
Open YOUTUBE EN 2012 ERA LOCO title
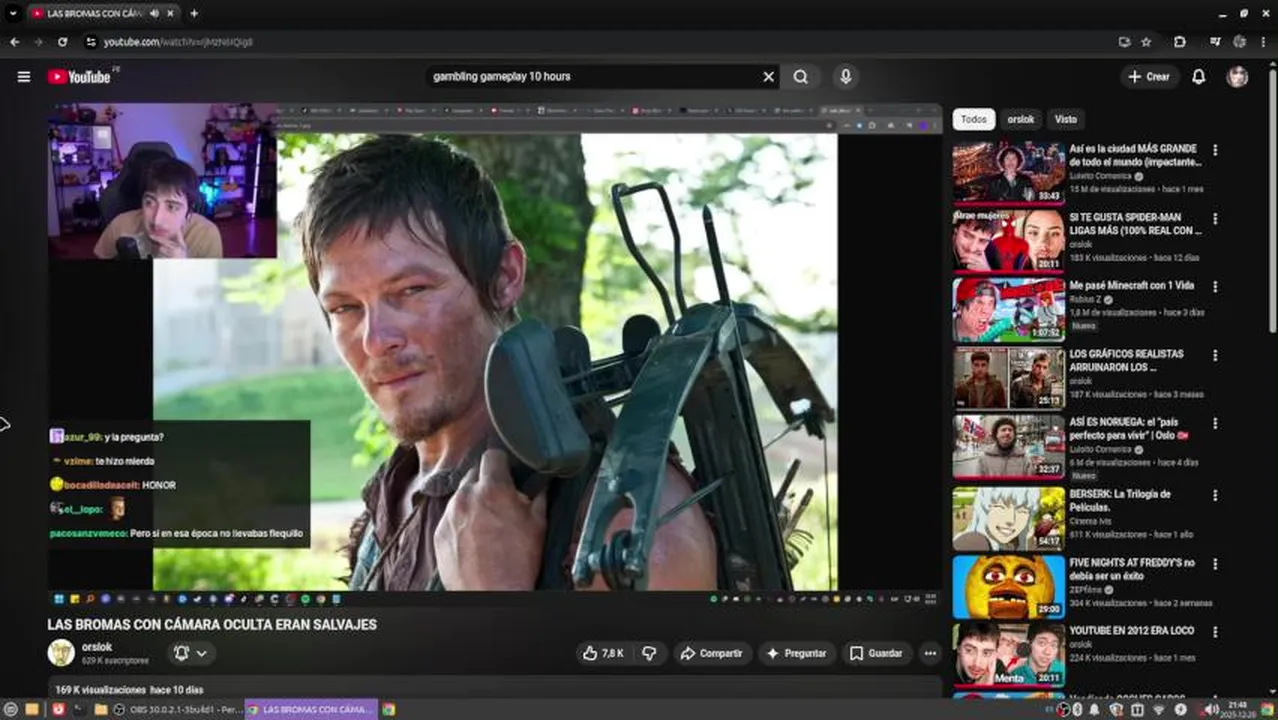point(1131,631)
